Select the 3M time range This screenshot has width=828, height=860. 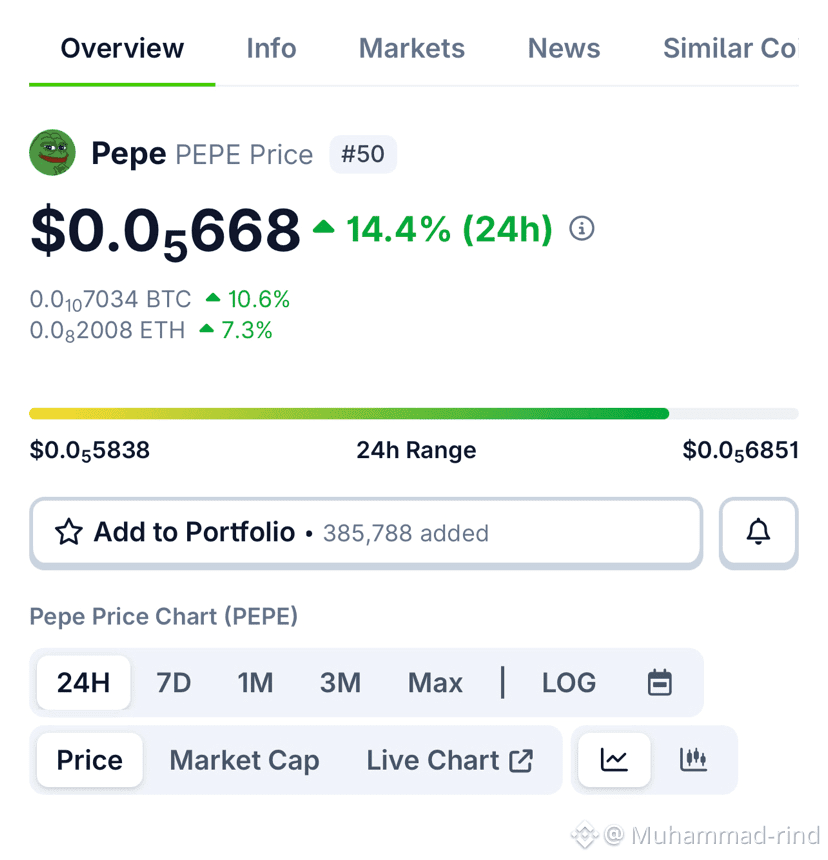(x=340, y=683)
